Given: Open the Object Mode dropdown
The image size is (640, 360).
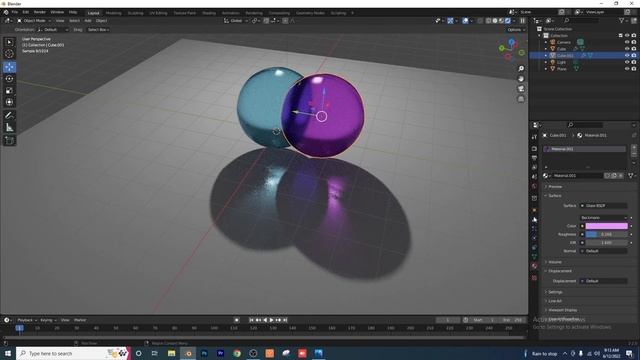Looking at the screenshot, I should (34, 20).
